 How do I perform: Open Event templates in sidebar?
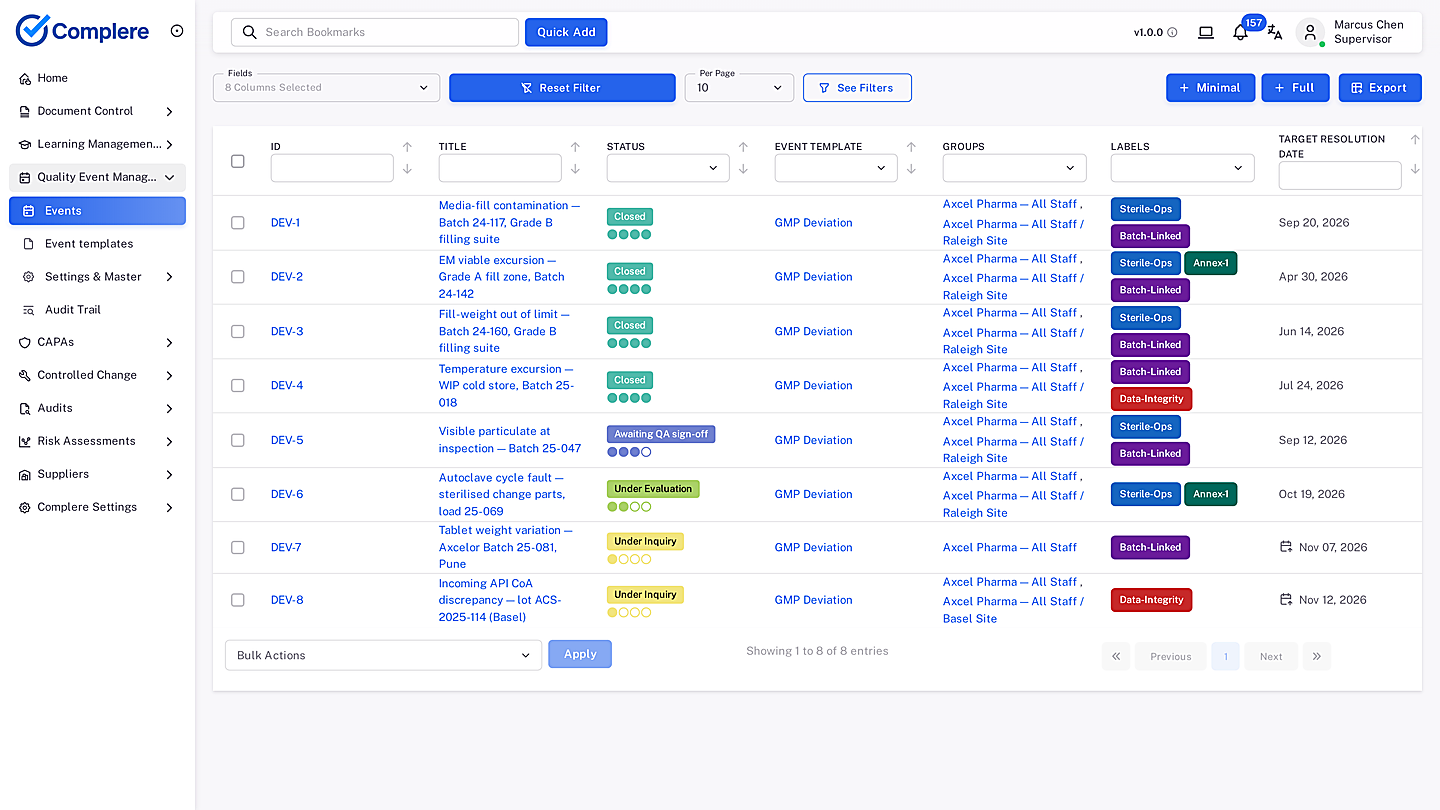tap(97, 244)
